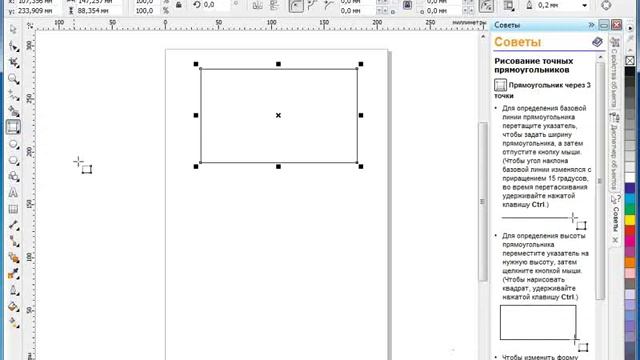Click the rectangle center X marker
Viewport: 640px width, 360px height.
pyautogui.click(x=278, y=116)
